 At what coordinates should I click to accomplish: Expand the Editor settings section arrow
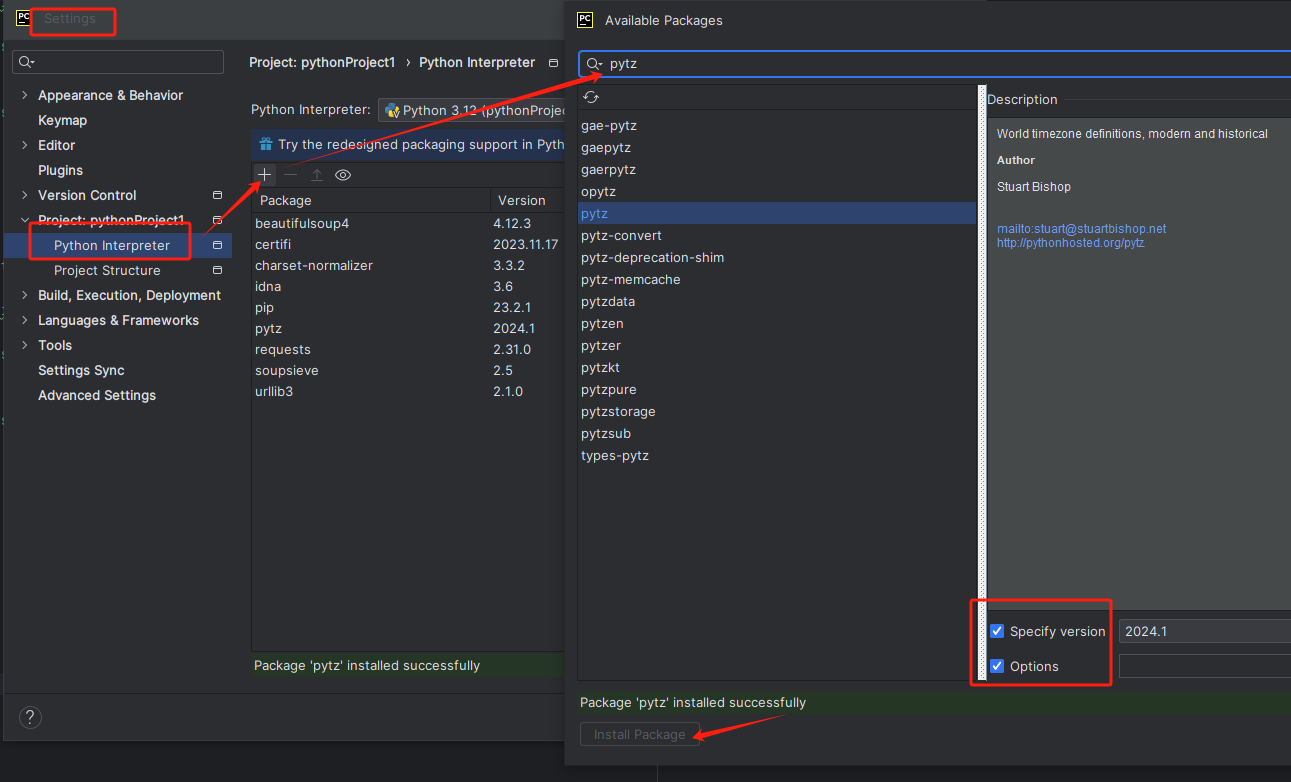click(24, 145)
